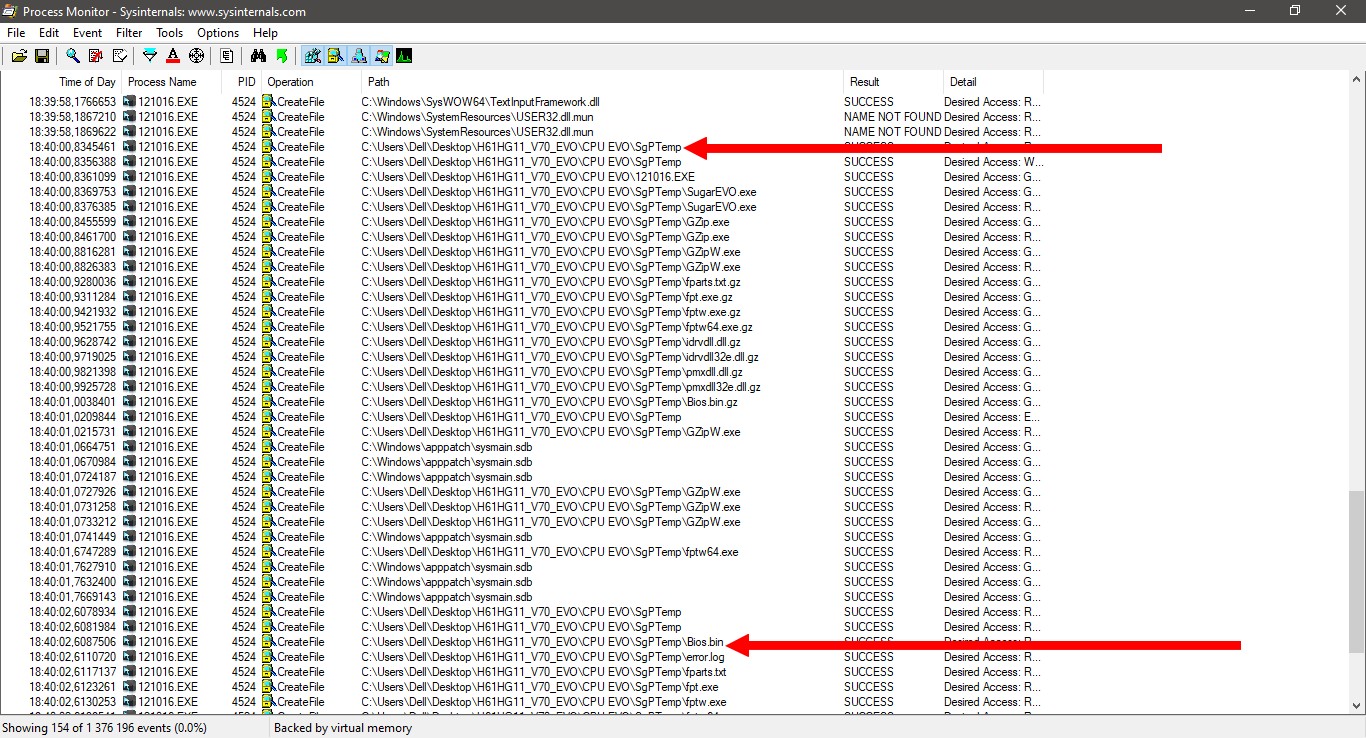This screenshot has width=1366, height=738.
Task: Toggle Show Registry Activity
Action: click(312, 56)
